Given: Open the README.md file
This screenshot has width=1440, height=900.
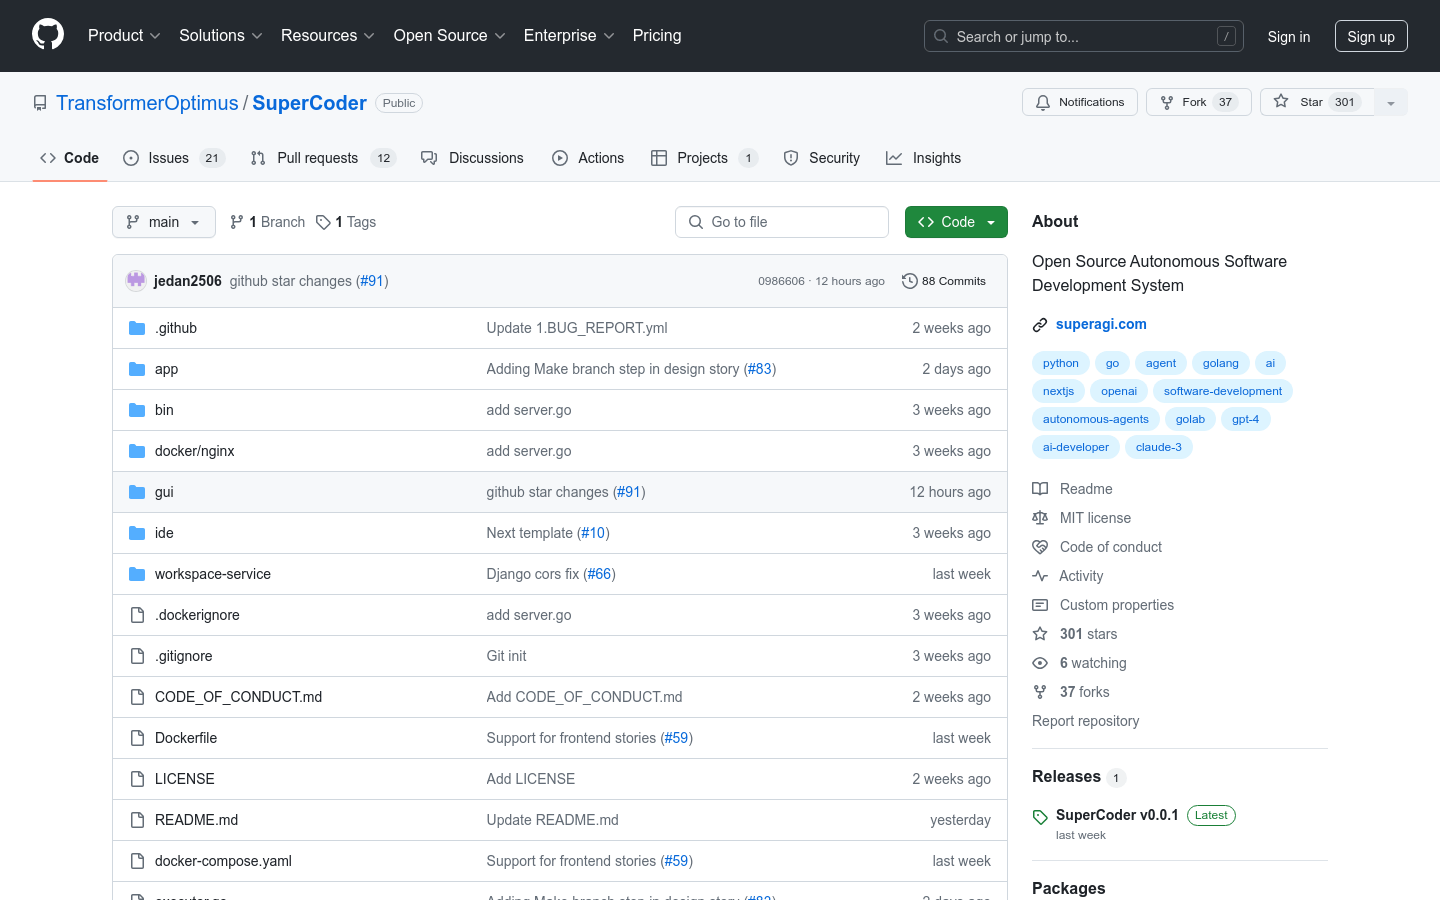Looking at the screenshot, I should (x=196, y=820).
